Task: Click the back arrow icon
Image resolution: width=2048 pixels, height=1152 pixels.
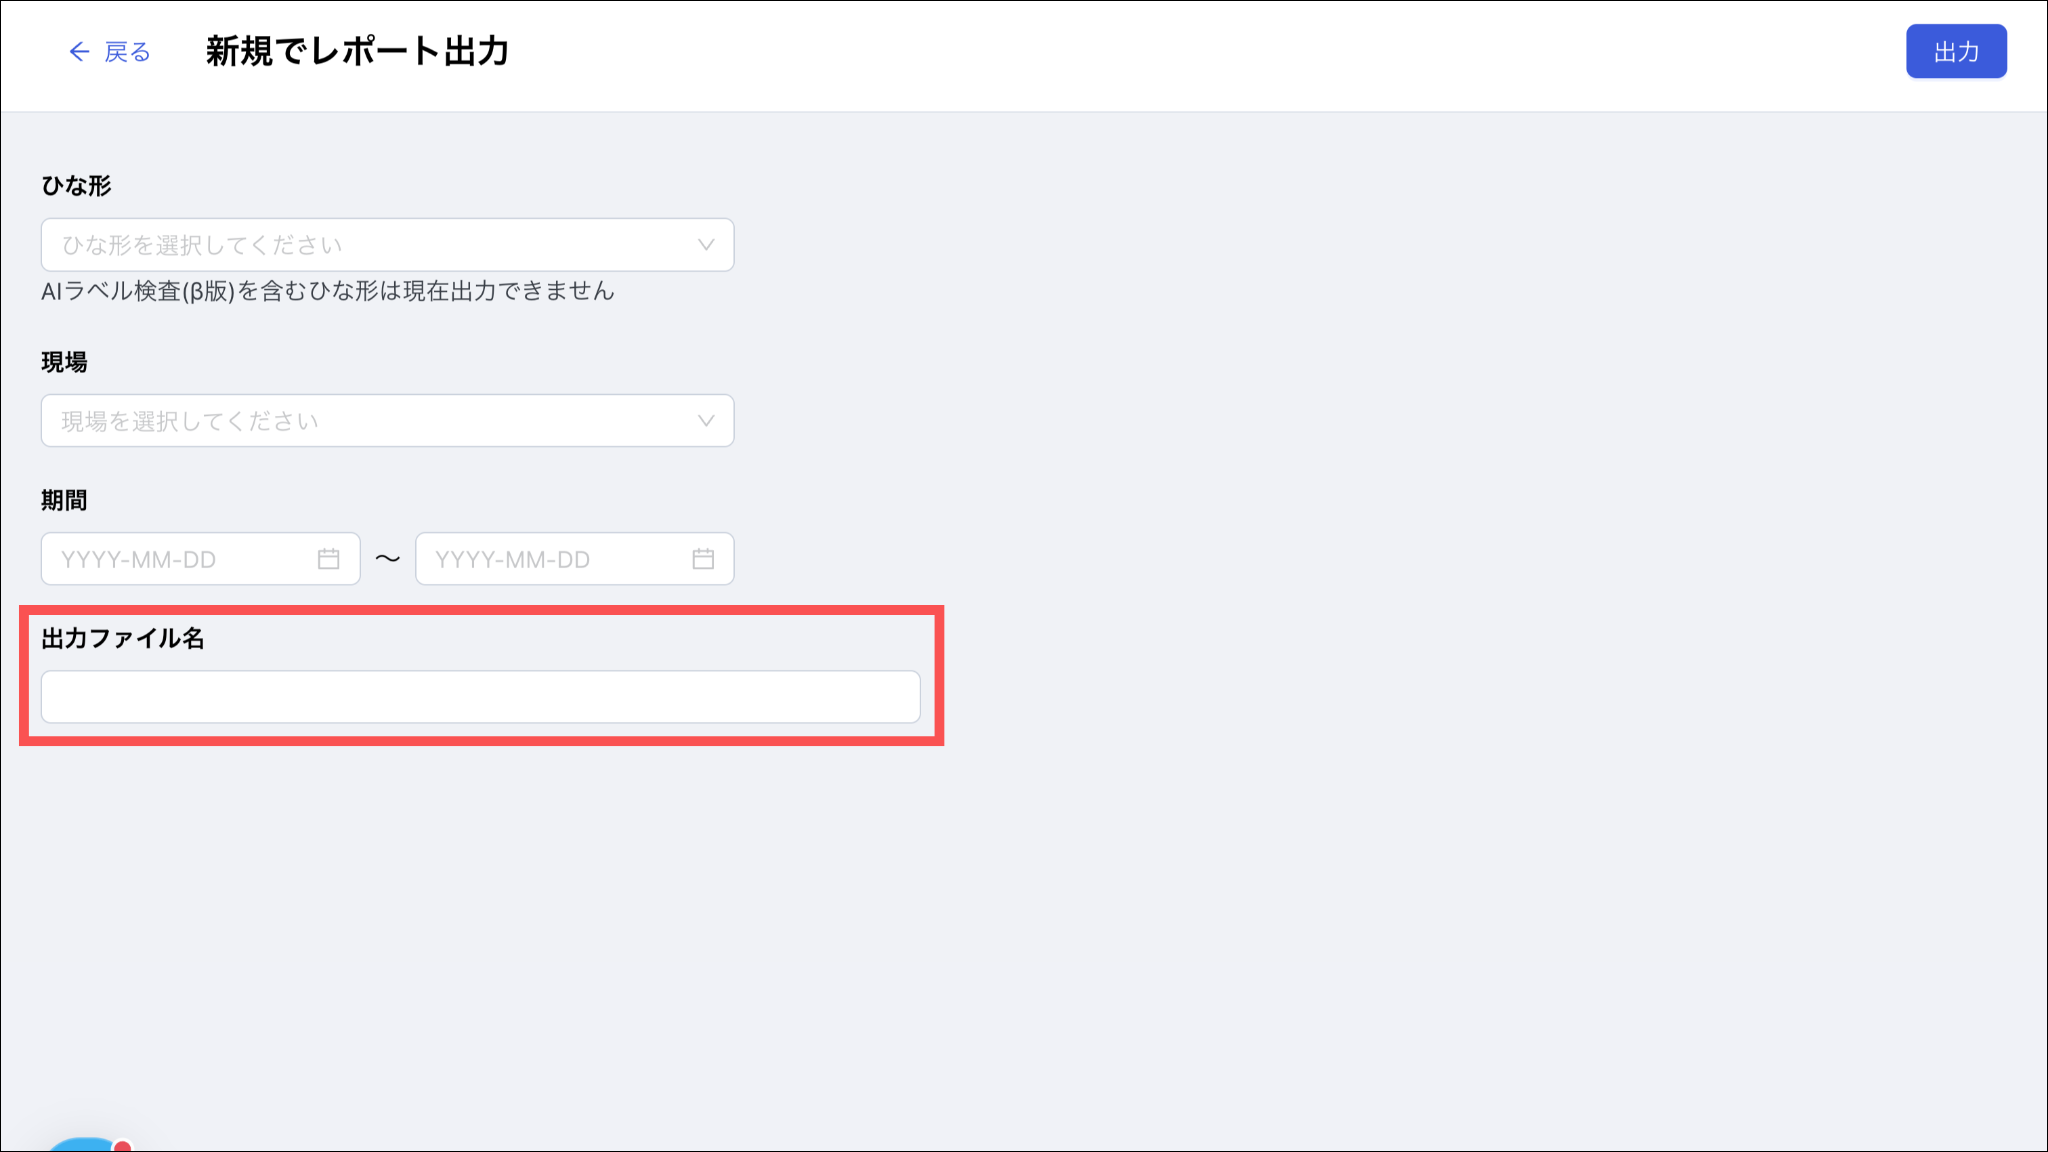Action: click(x=79, y=52)
